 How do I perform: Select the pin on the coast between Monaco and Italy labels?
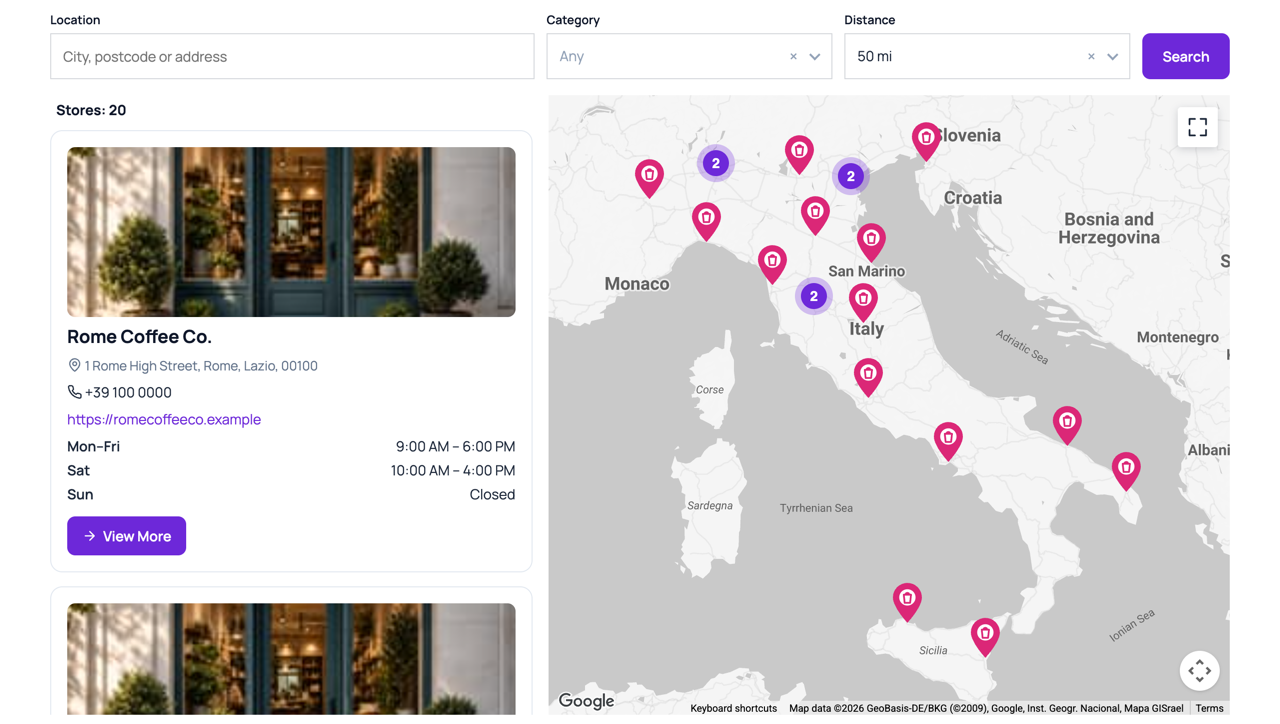point(772,264)
